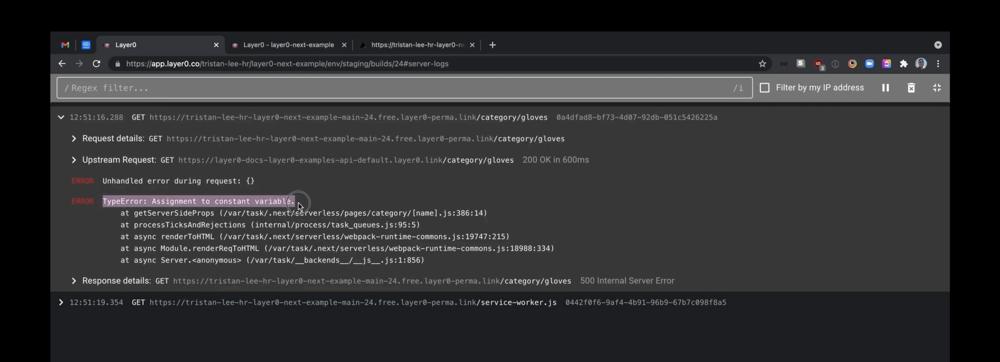
Task: Open the info circle extension
Action: (835, 64)
